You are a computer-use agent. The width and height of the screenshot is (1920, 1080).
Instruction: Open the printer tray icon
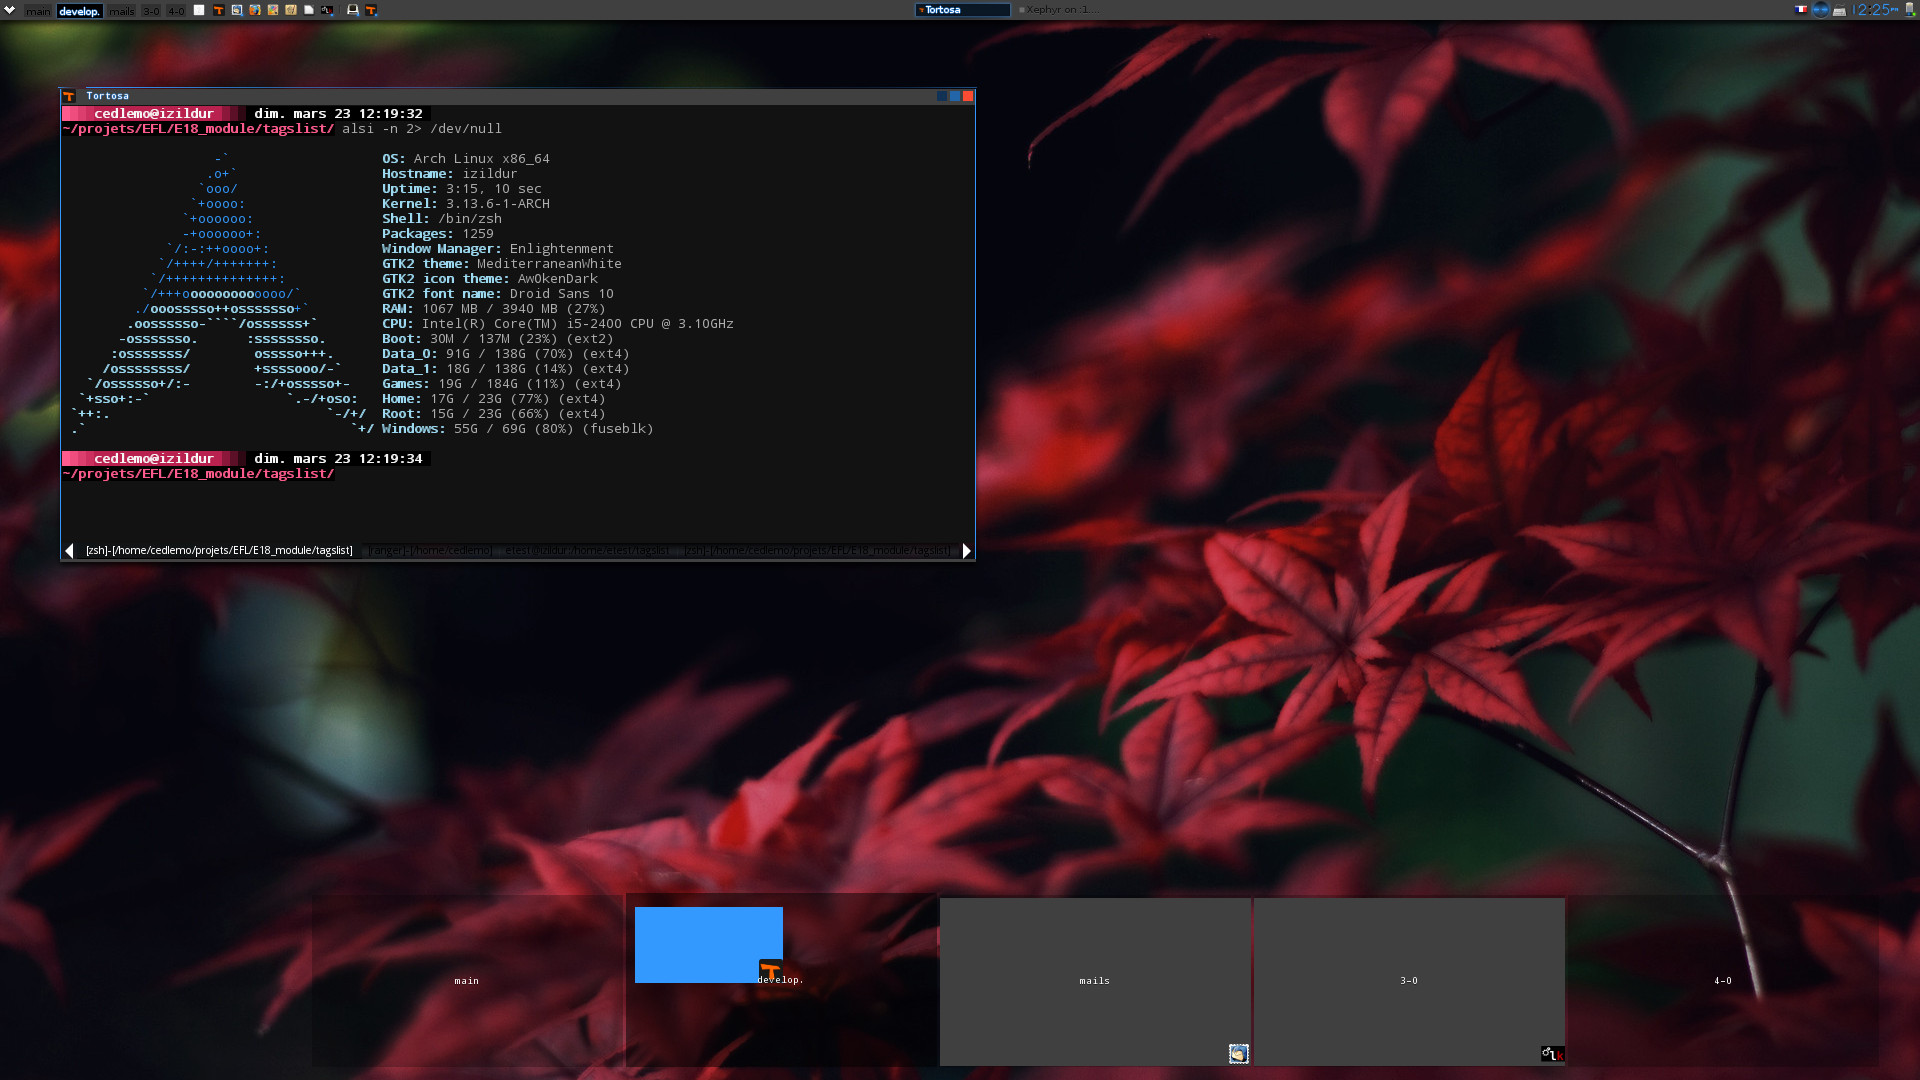click(1839, 11)
